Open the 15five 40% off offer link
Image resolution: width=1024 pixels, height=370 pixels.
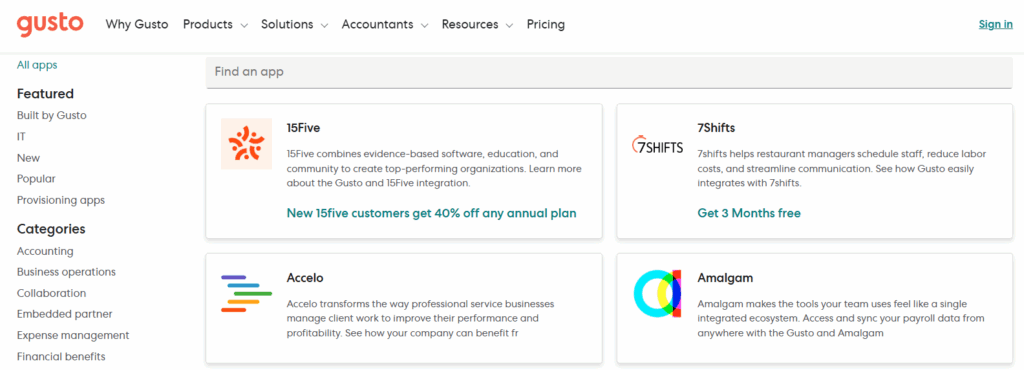432,213
